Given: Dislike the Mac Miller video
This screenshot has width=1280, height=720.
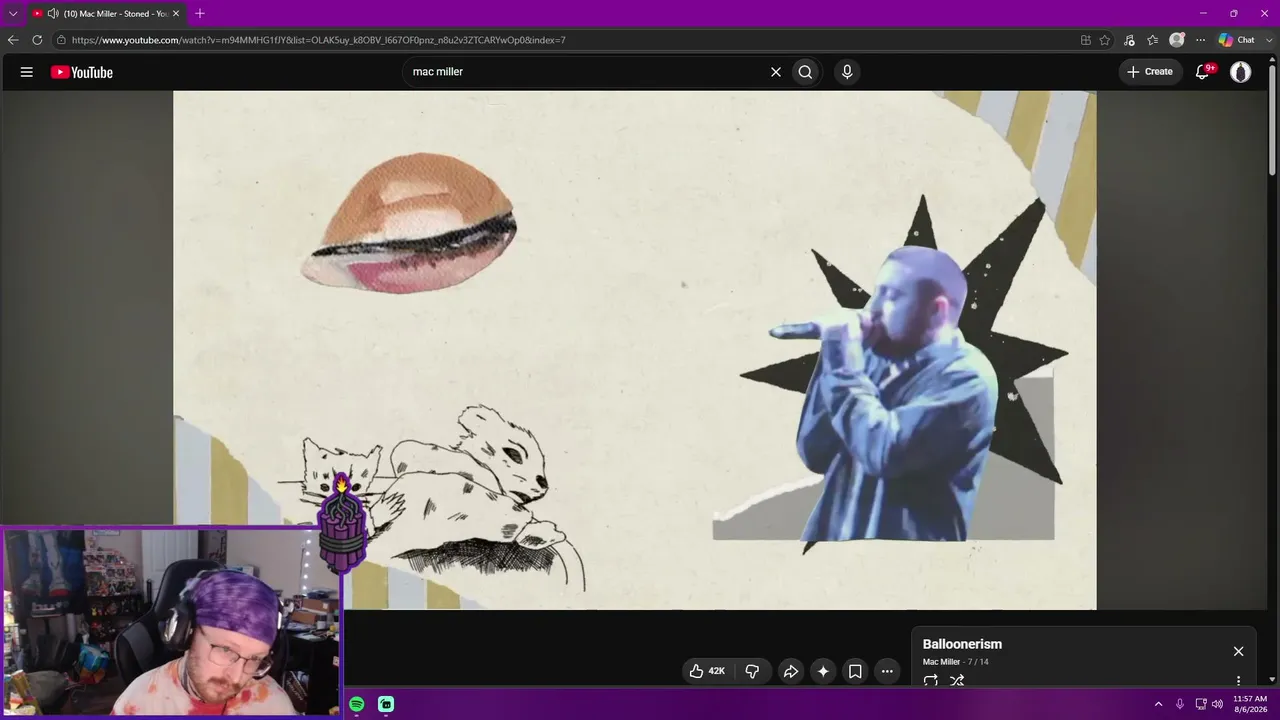Looking at the screenshot, I should 752,671.
